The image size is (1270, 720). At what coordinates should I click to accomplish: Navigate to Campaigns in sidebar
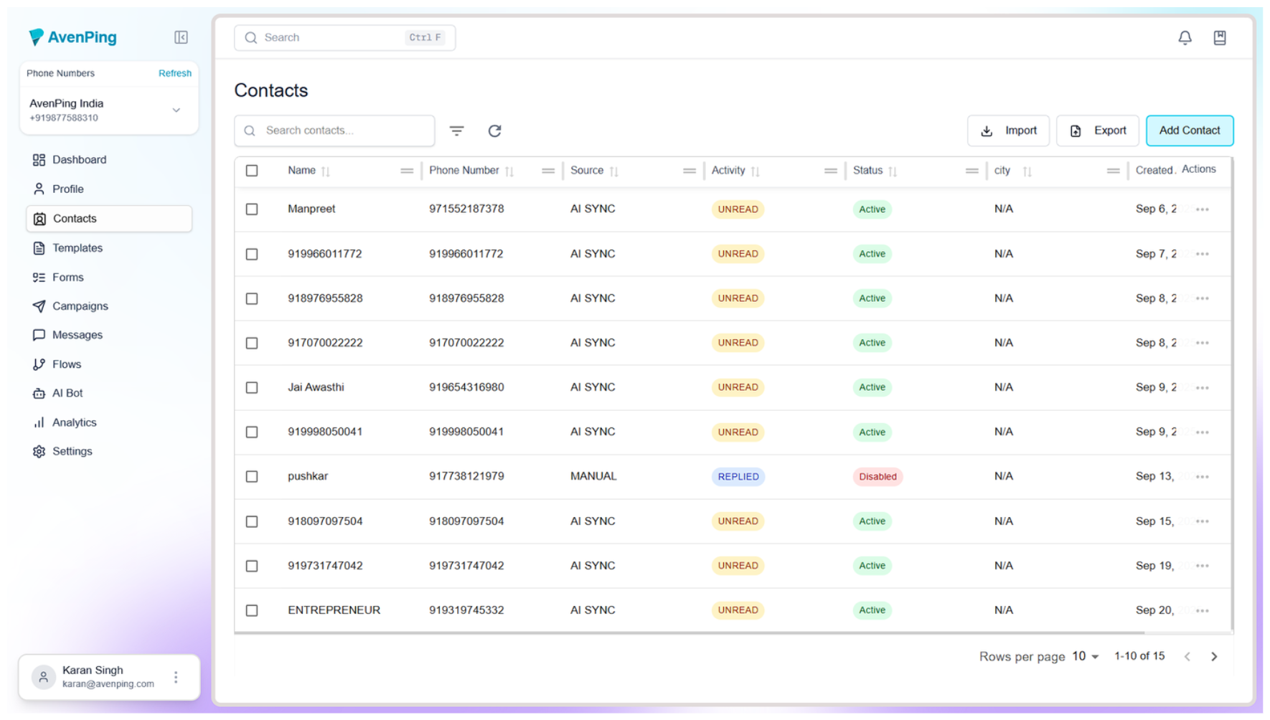click(x=80, y=306)
